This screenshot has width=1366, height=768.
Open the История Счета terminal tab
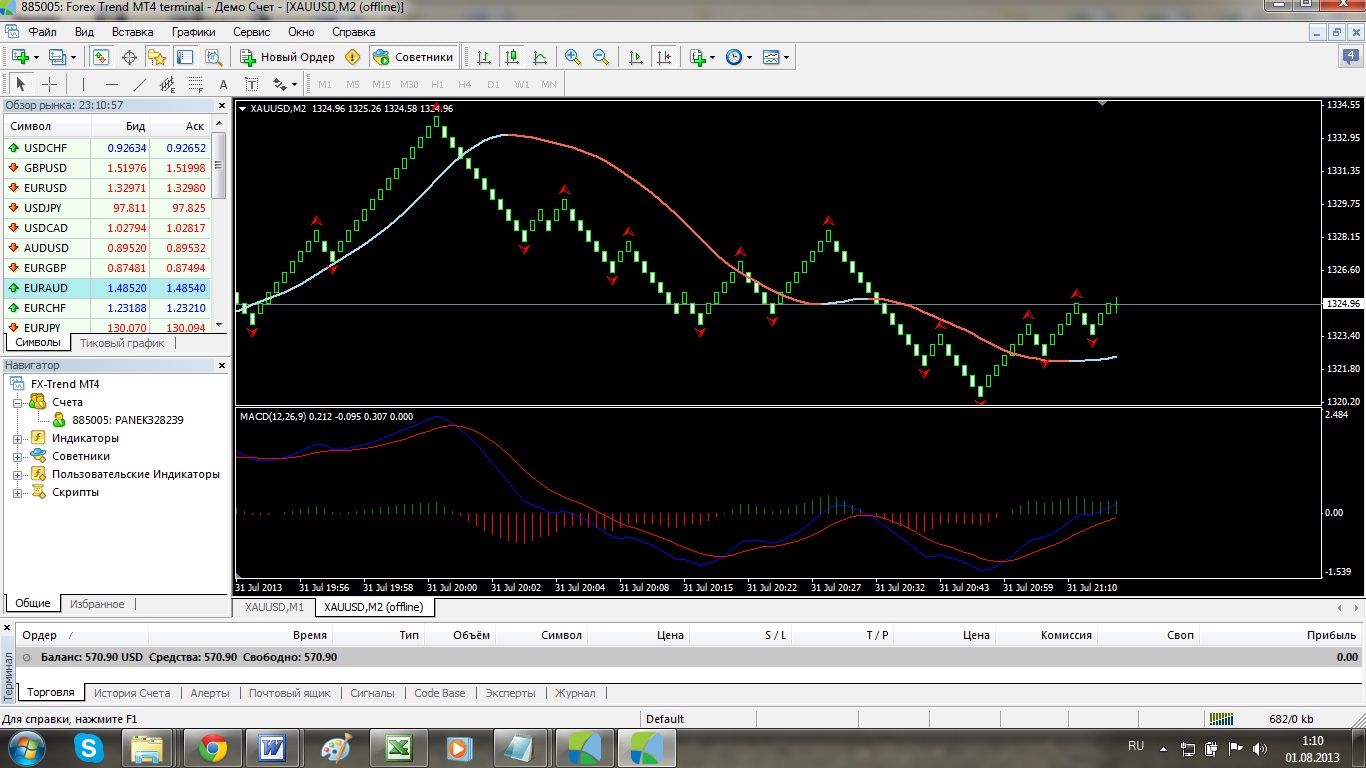[x=132, y=693]
